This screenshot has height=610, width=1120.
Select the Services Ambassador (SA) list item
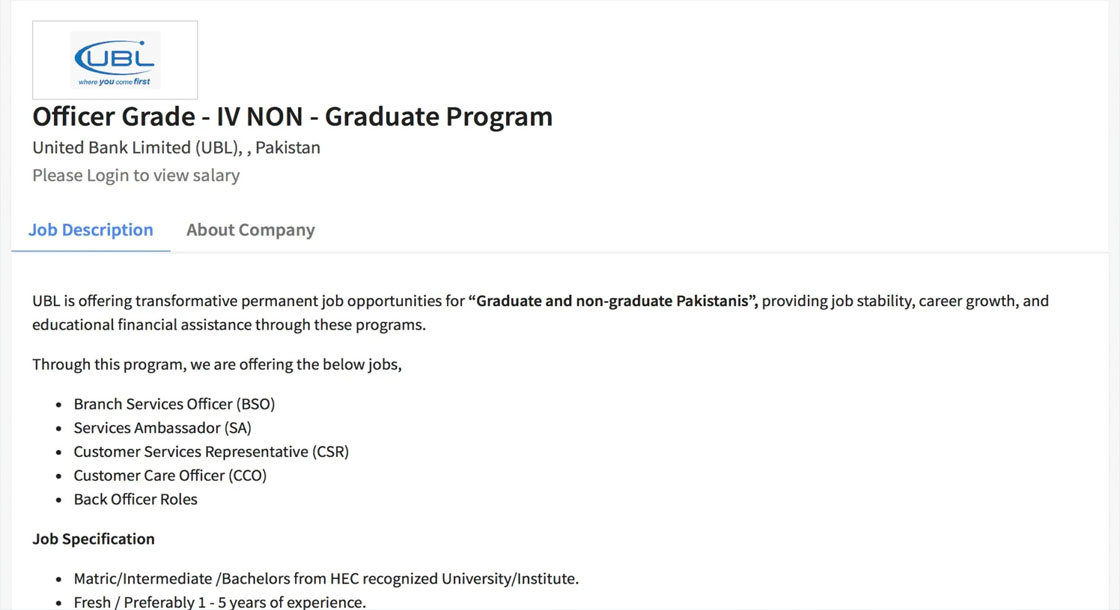[162, 428]
